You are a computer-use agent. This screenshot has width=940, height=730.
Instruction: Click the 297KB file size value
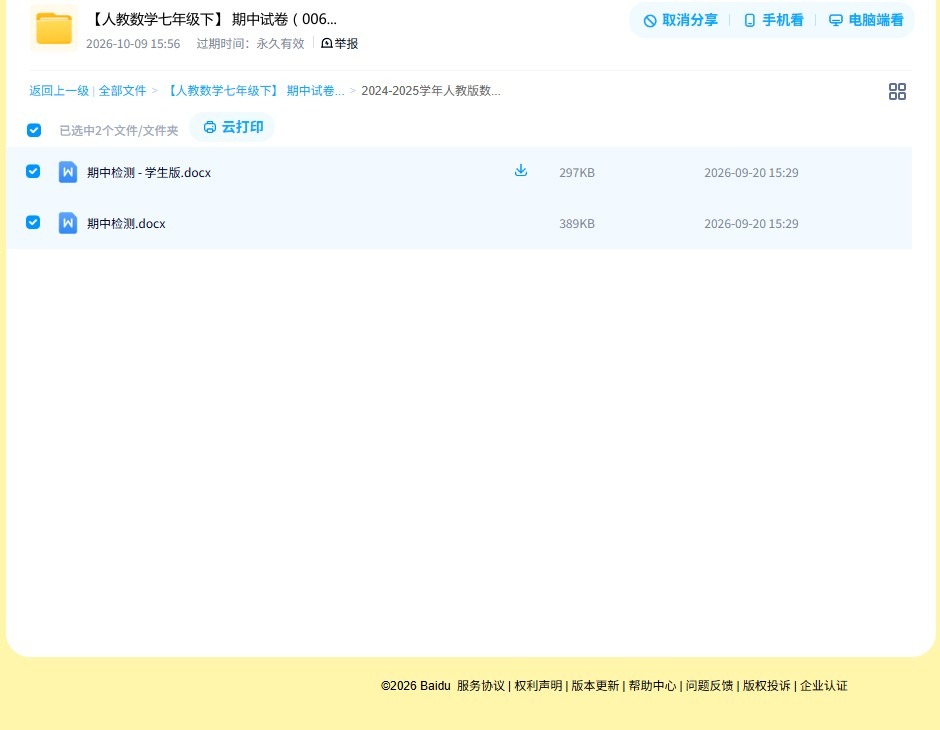[x=577, y=173]
